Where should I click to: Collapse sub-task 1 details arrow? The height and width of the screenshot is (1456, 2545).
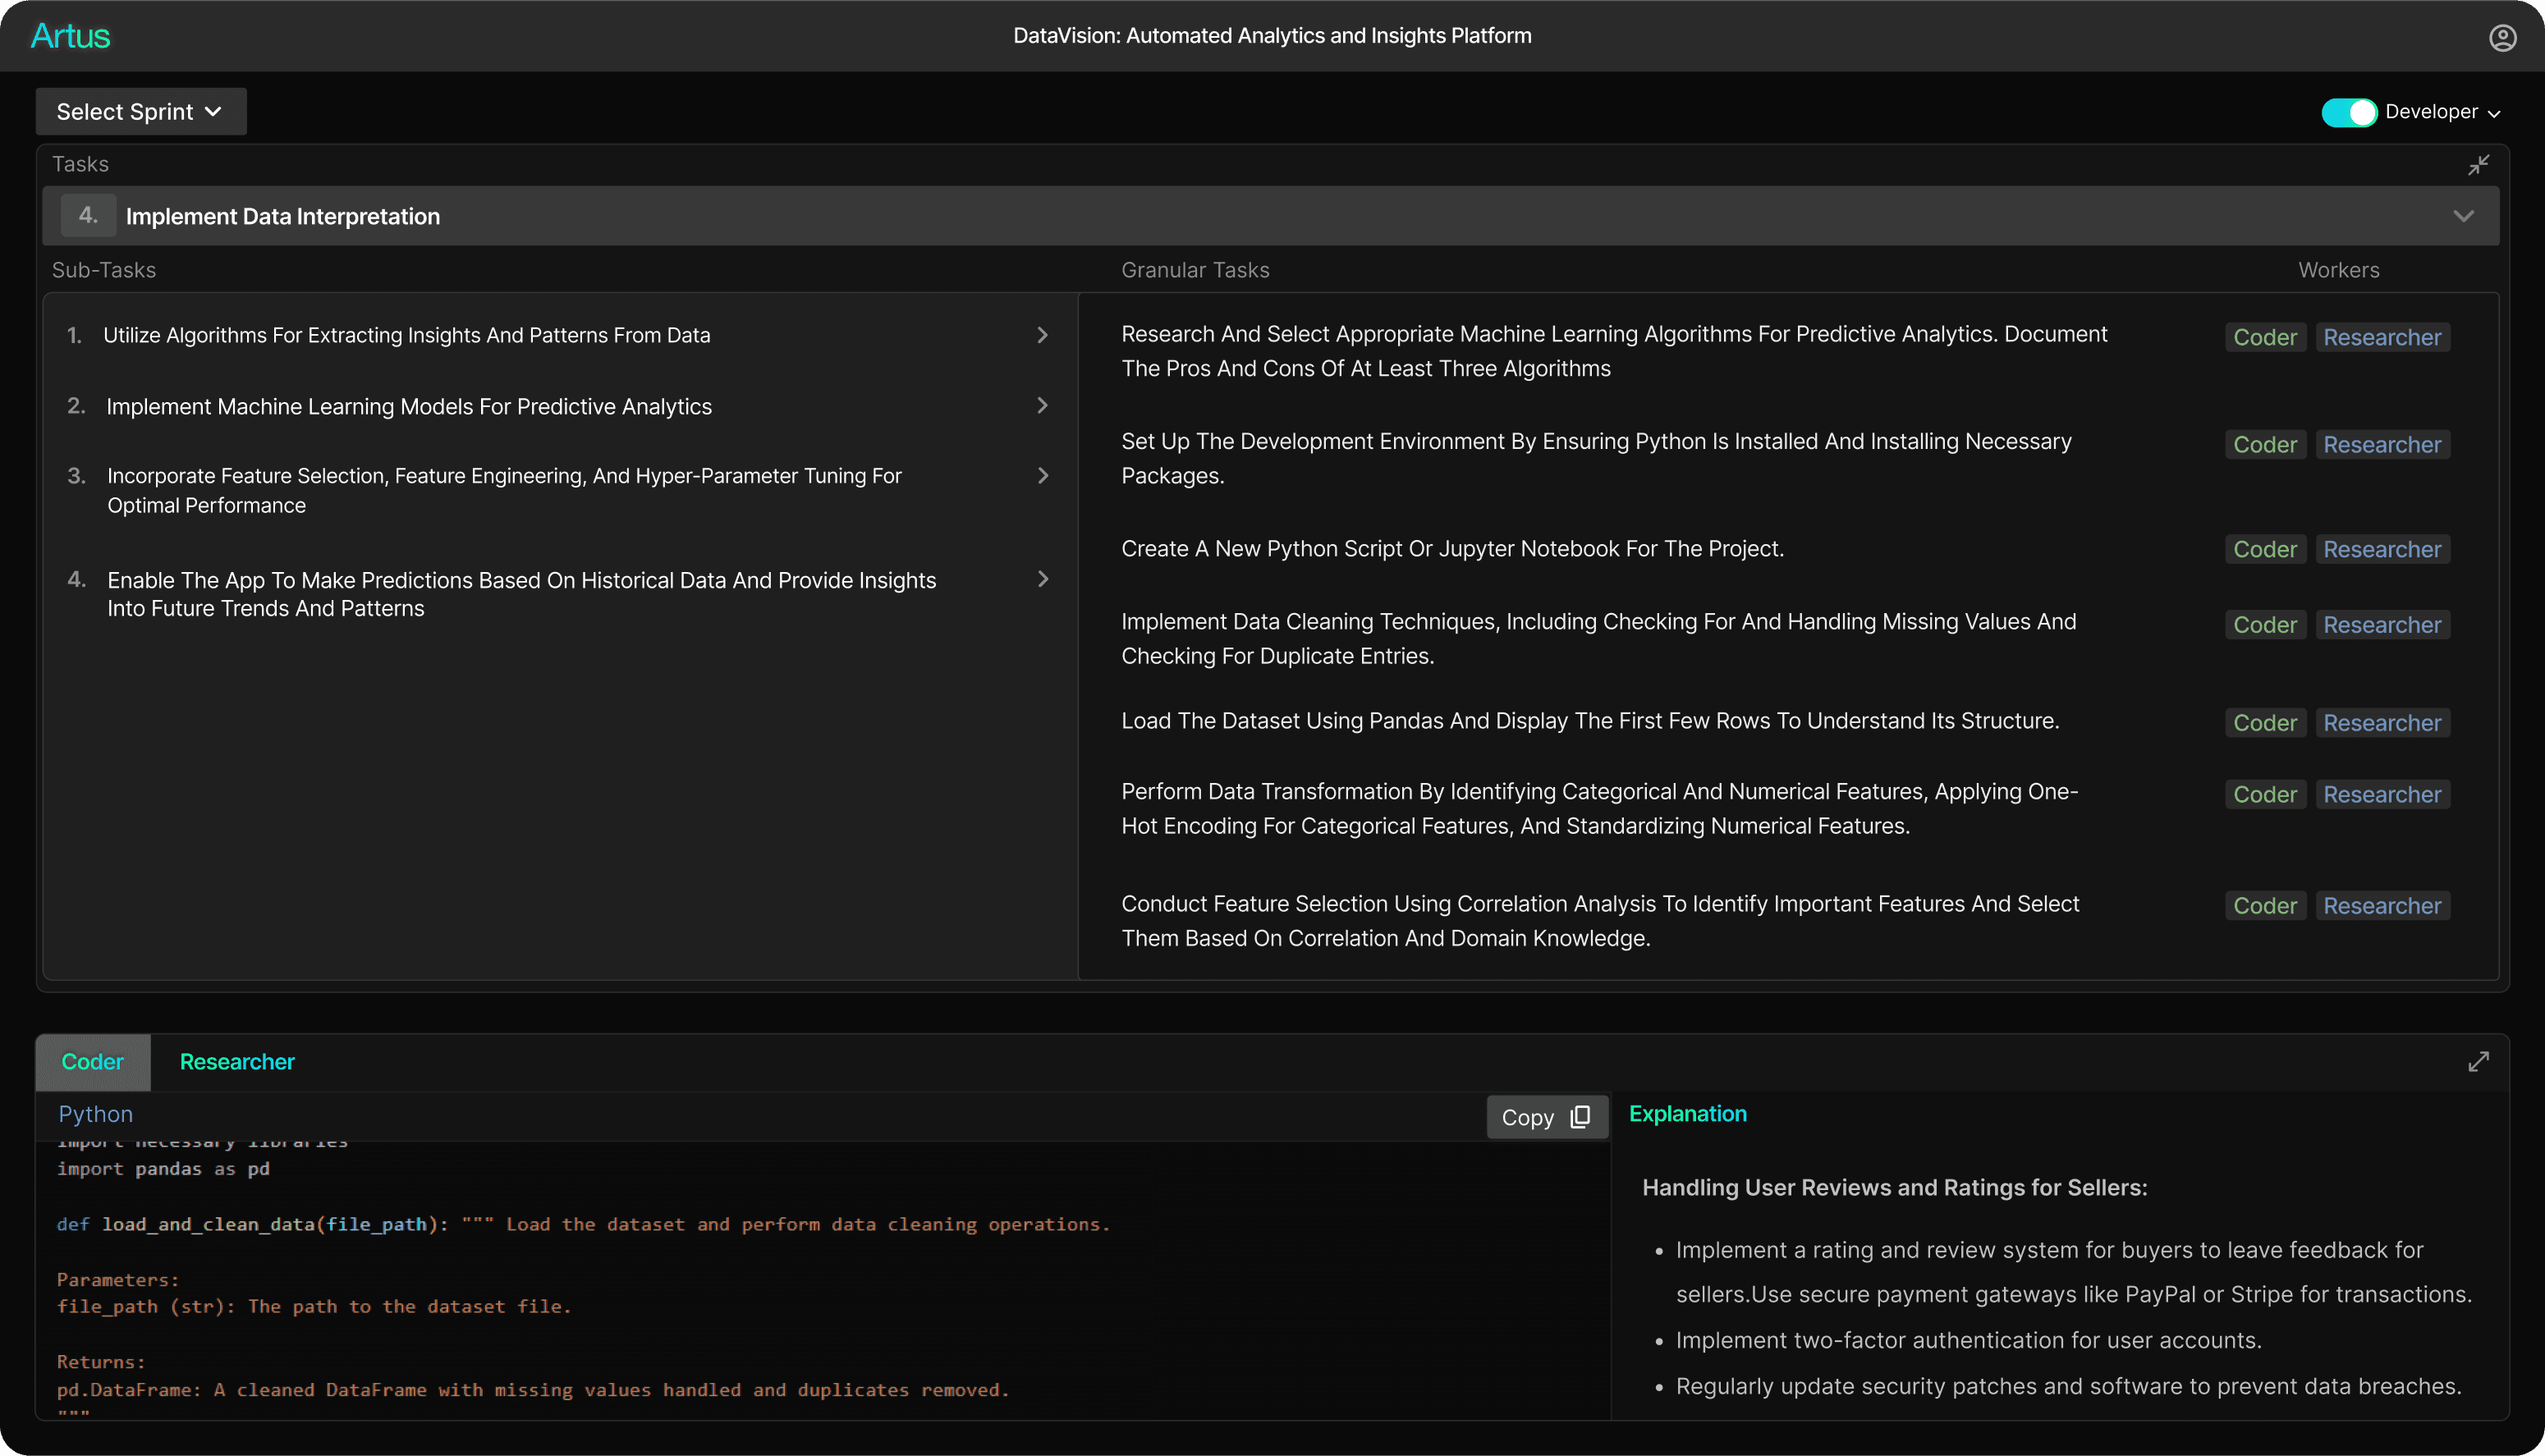click(x=1043, y=334)
